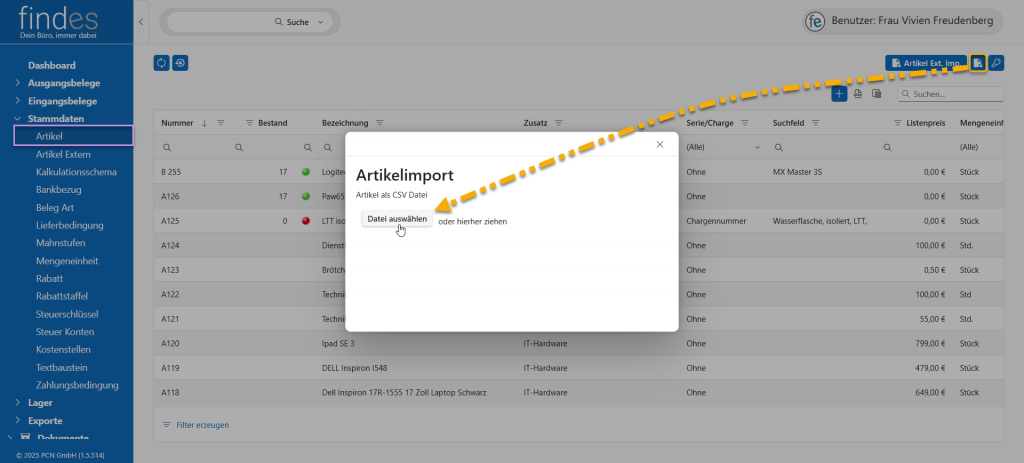Close the Artikelimport dialog
The height and width of the screenshot is (463, 1024).
tap(659, 145)
